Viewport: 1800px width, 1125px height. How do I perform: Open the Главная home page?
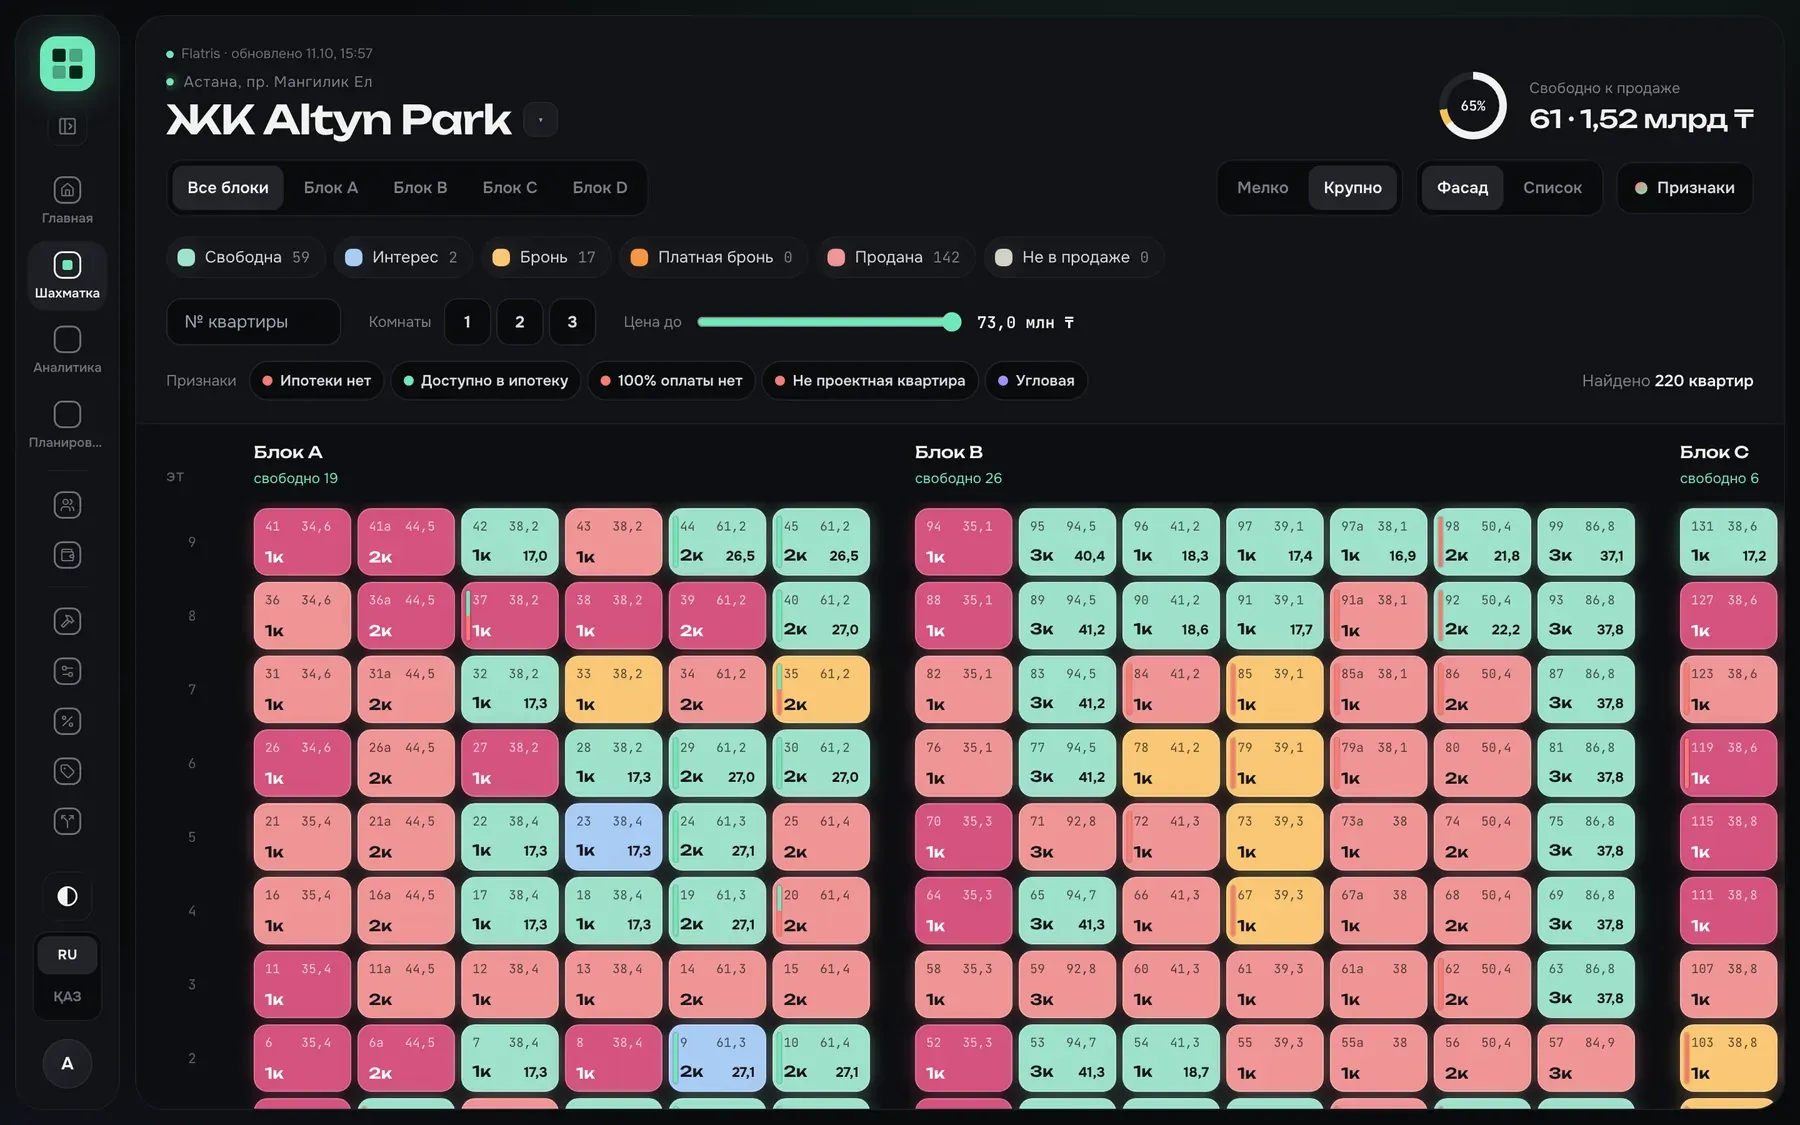[67, 200]
